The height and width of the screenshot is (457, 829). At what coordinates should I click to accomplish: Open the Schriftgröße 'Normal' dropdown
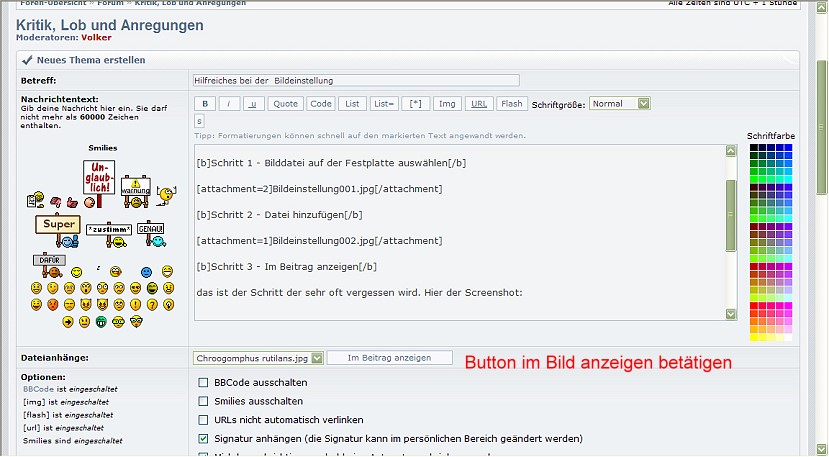point(620,104)
